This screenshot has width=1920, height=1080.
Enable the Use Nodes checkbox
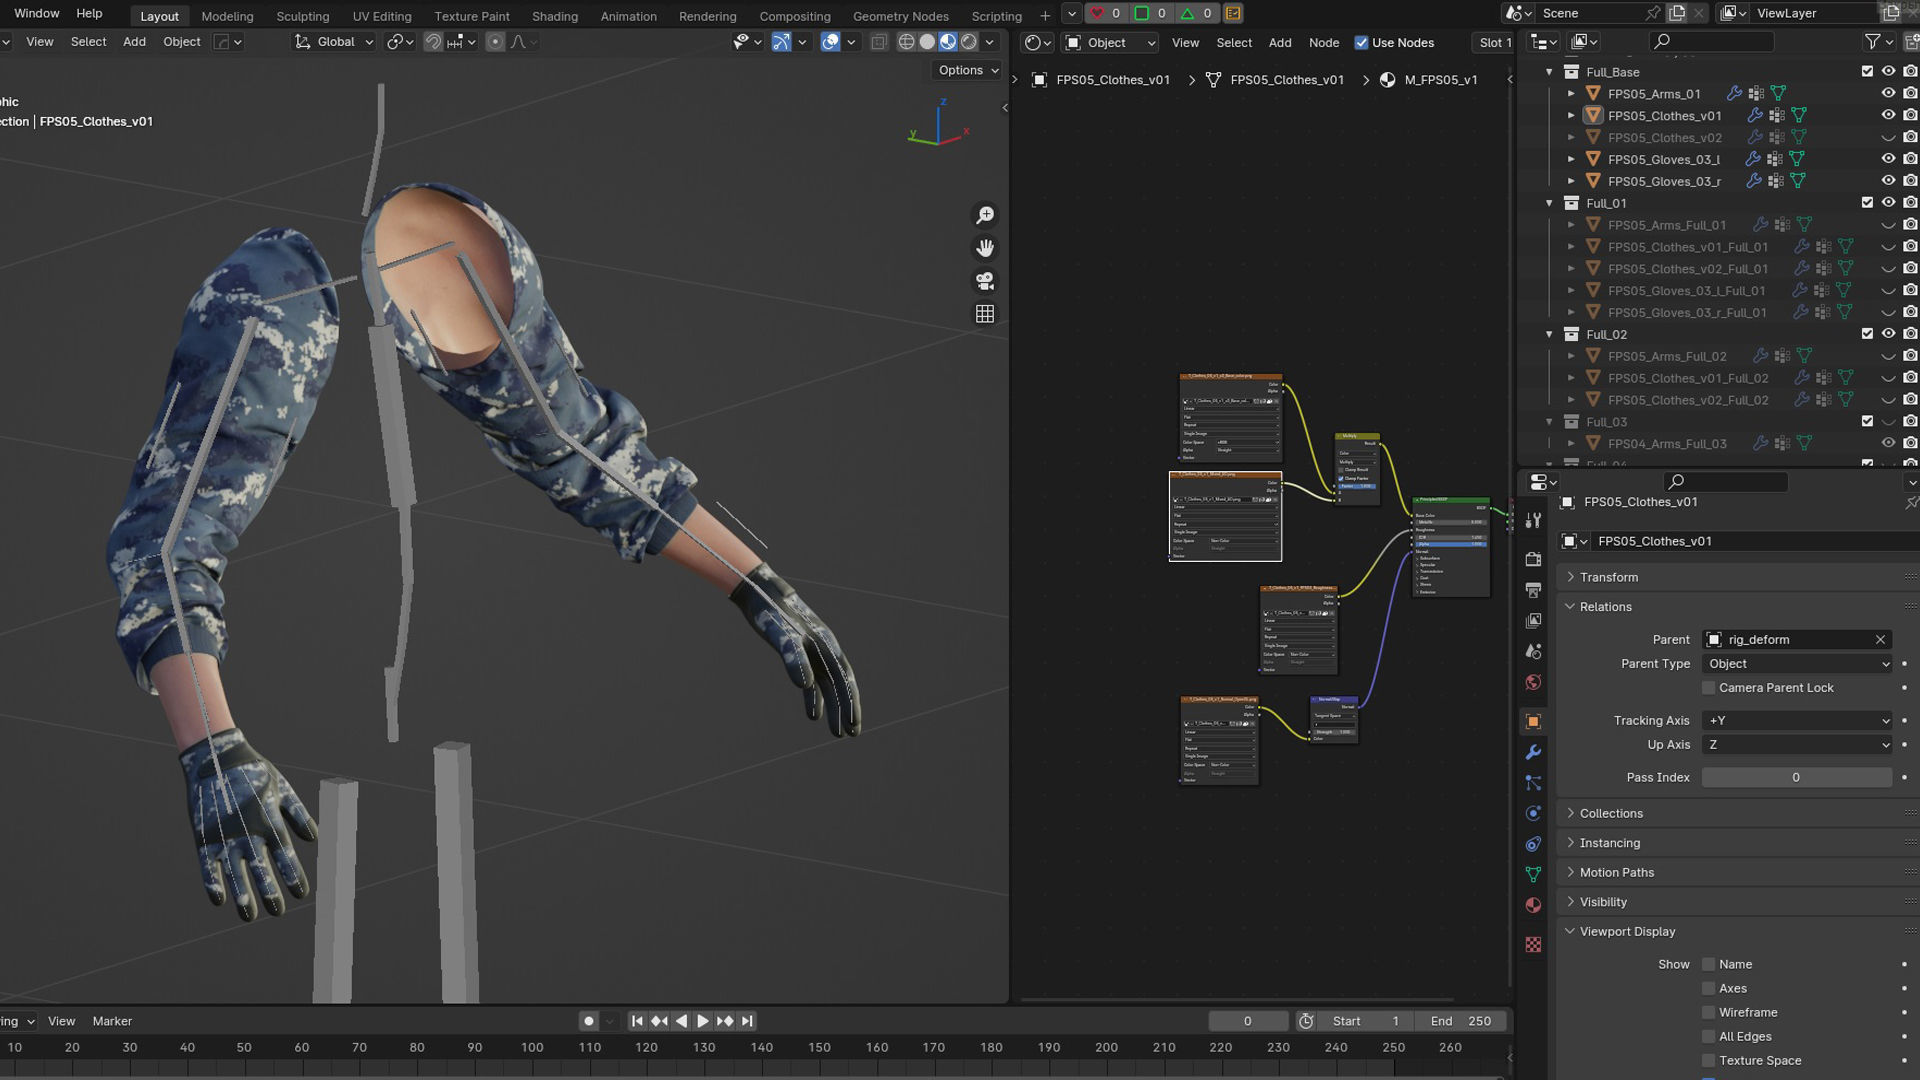tap(1361, 43)
